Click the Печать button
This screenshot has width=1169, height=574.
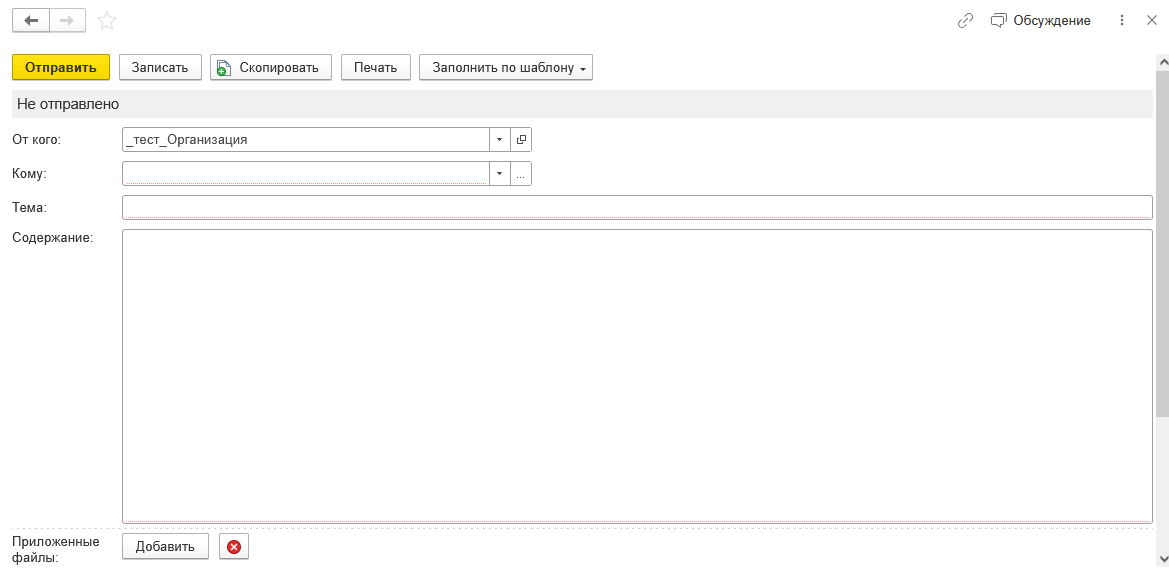[x=376, y=67]
